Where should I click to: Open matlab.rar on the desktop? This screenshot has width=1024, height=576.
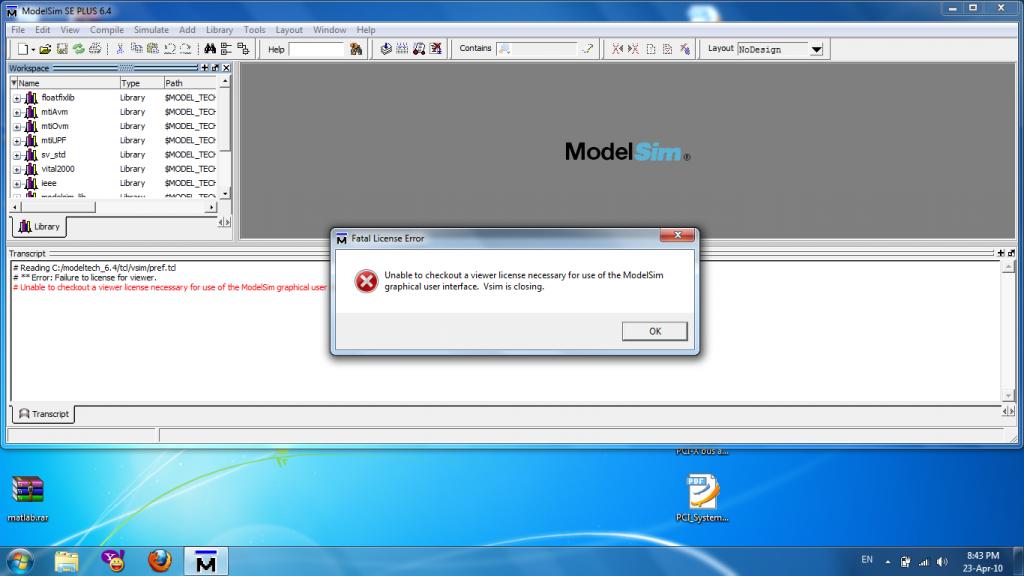coord(27,498)
